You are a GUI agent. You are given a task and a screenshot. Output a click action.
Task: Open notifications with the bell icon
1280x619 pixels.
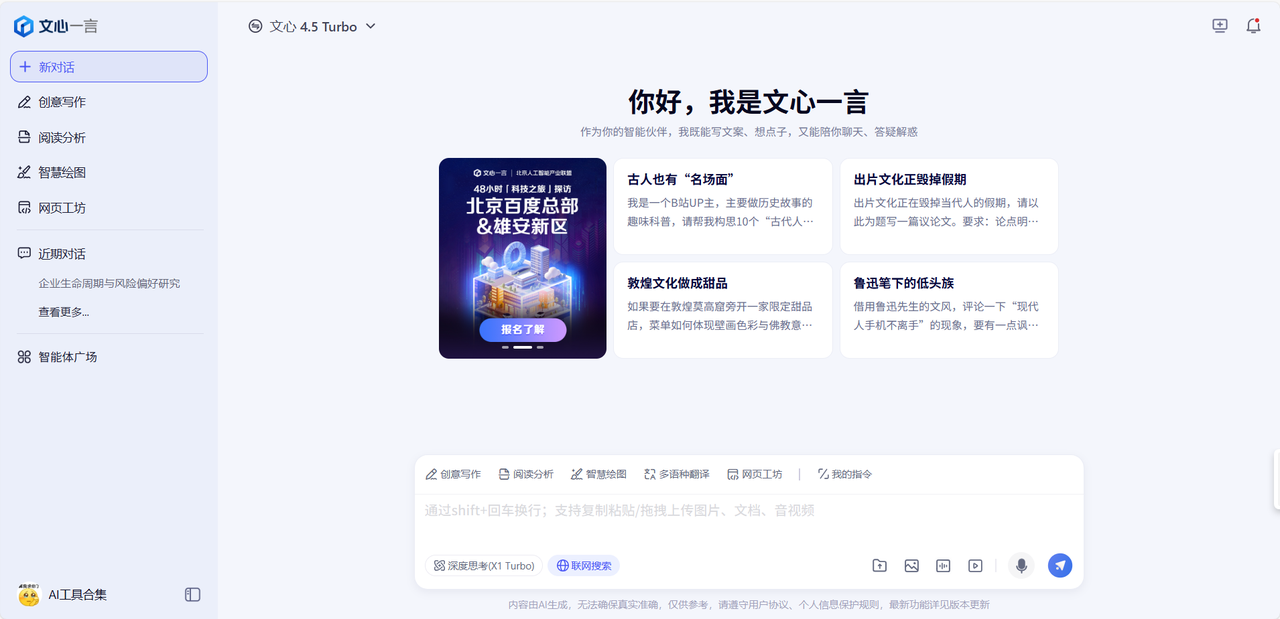[1253, 26]
